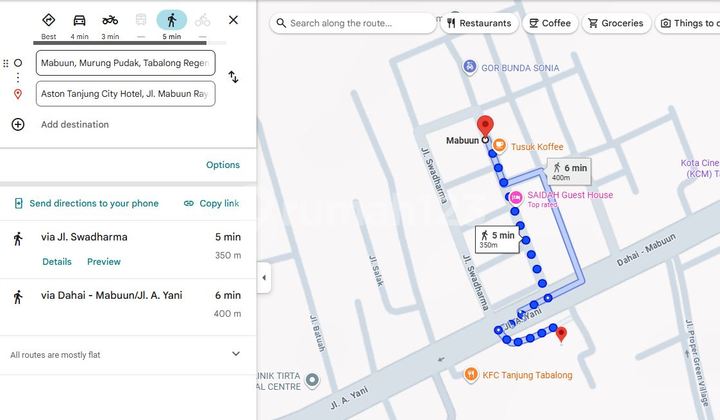Edit the Aston Tanjung City Hotel destination
The height and width of the screenshot is (420, 720).
125,94
